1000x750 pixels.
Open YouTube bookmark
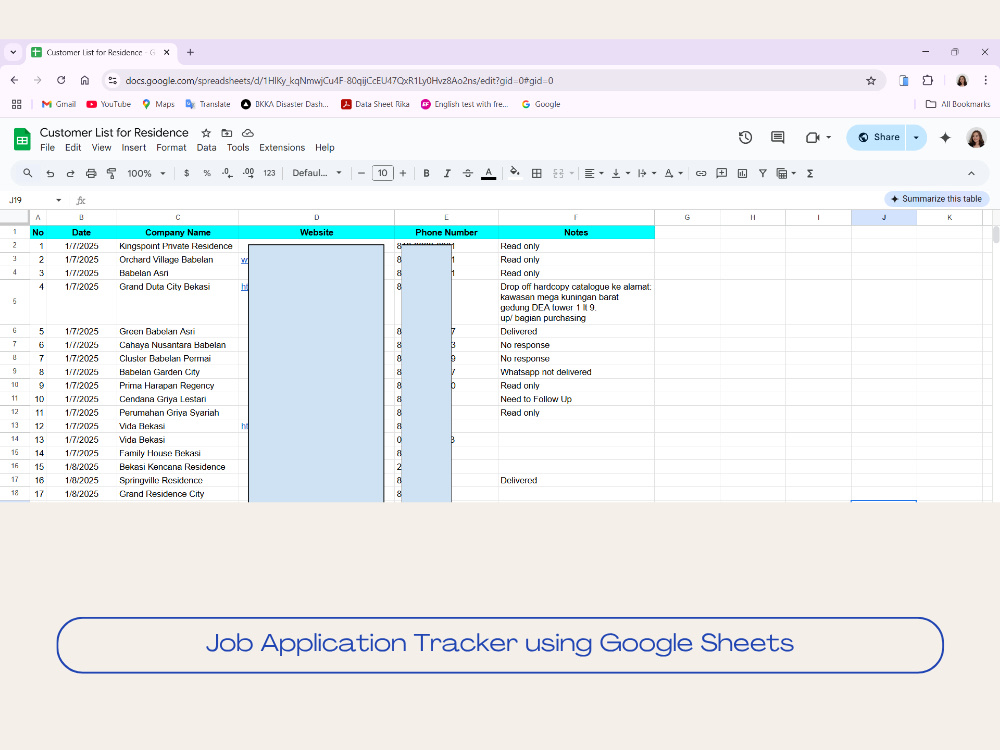coord(108,104)
